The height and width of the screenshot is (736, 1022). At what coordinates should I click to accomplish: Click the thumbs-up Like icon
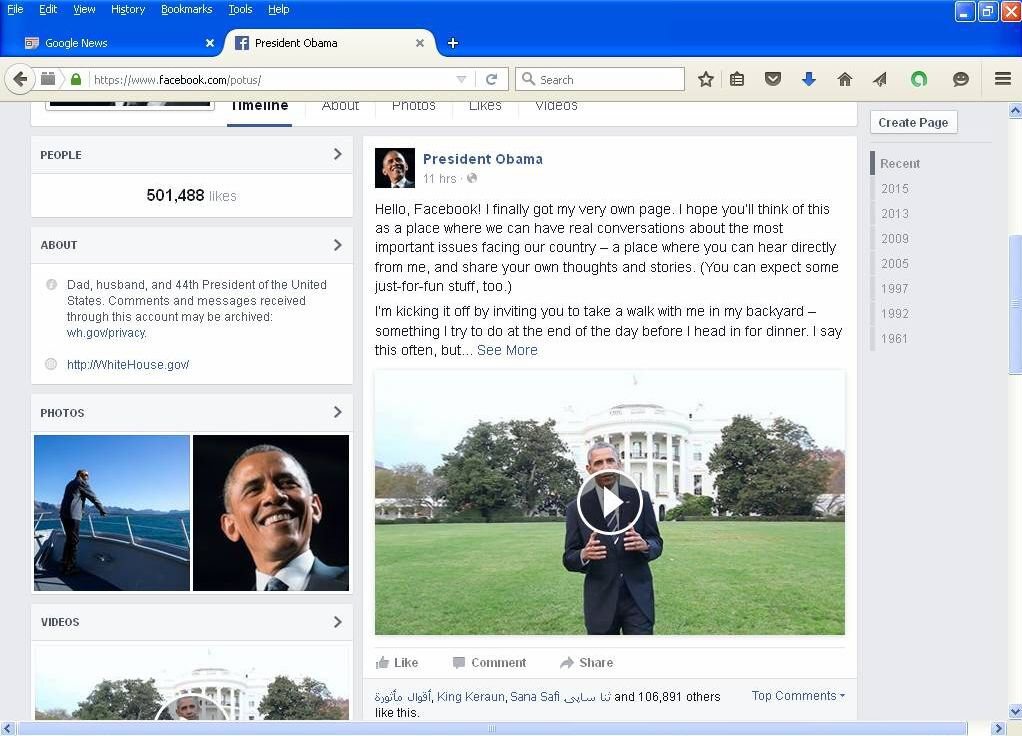pyautogui.click(x=382, y=662)
